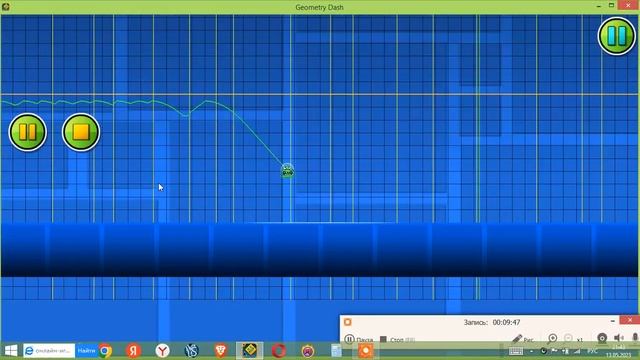Click the orange recorder logo in the panel
This screenshot has width=640, height=360.
click(347, 322)
